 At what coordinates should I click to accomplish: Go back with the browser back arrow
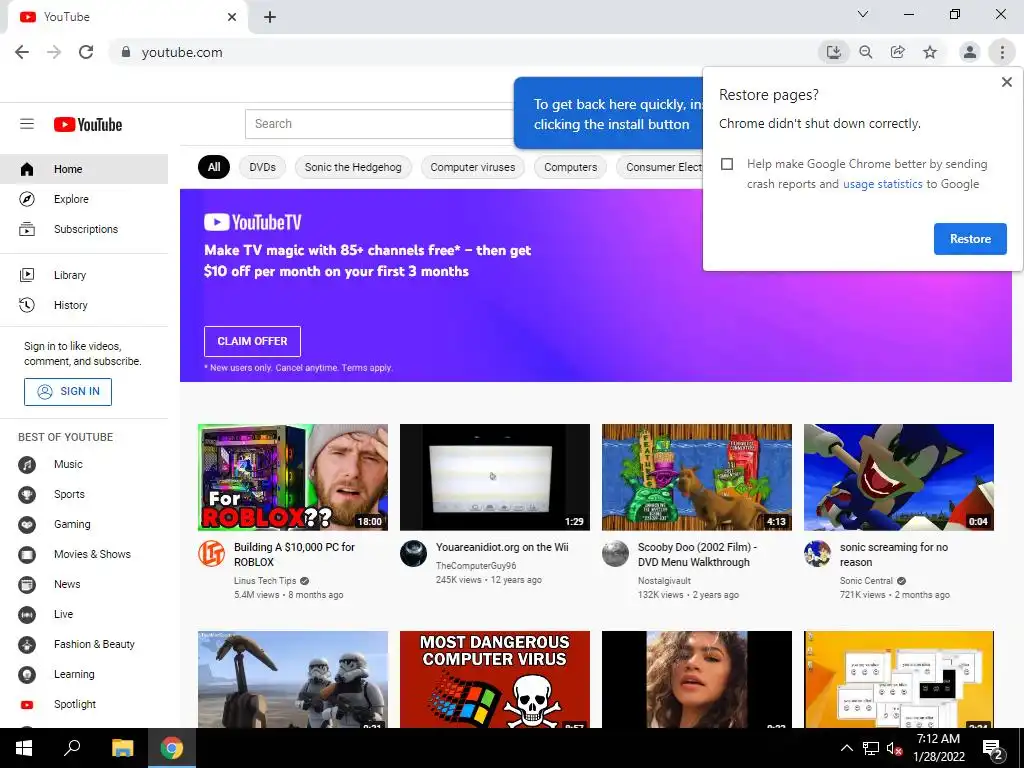pos(22,52)
